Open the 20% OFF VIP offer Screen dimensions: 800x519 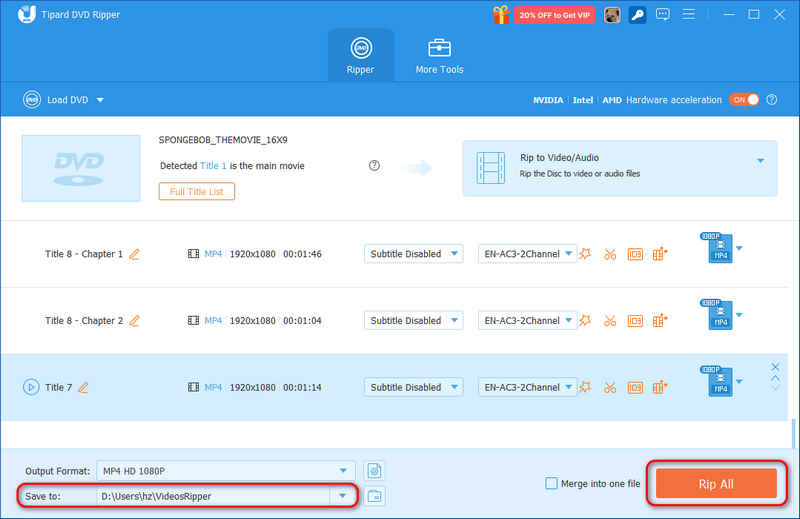(x=555, y=15)
